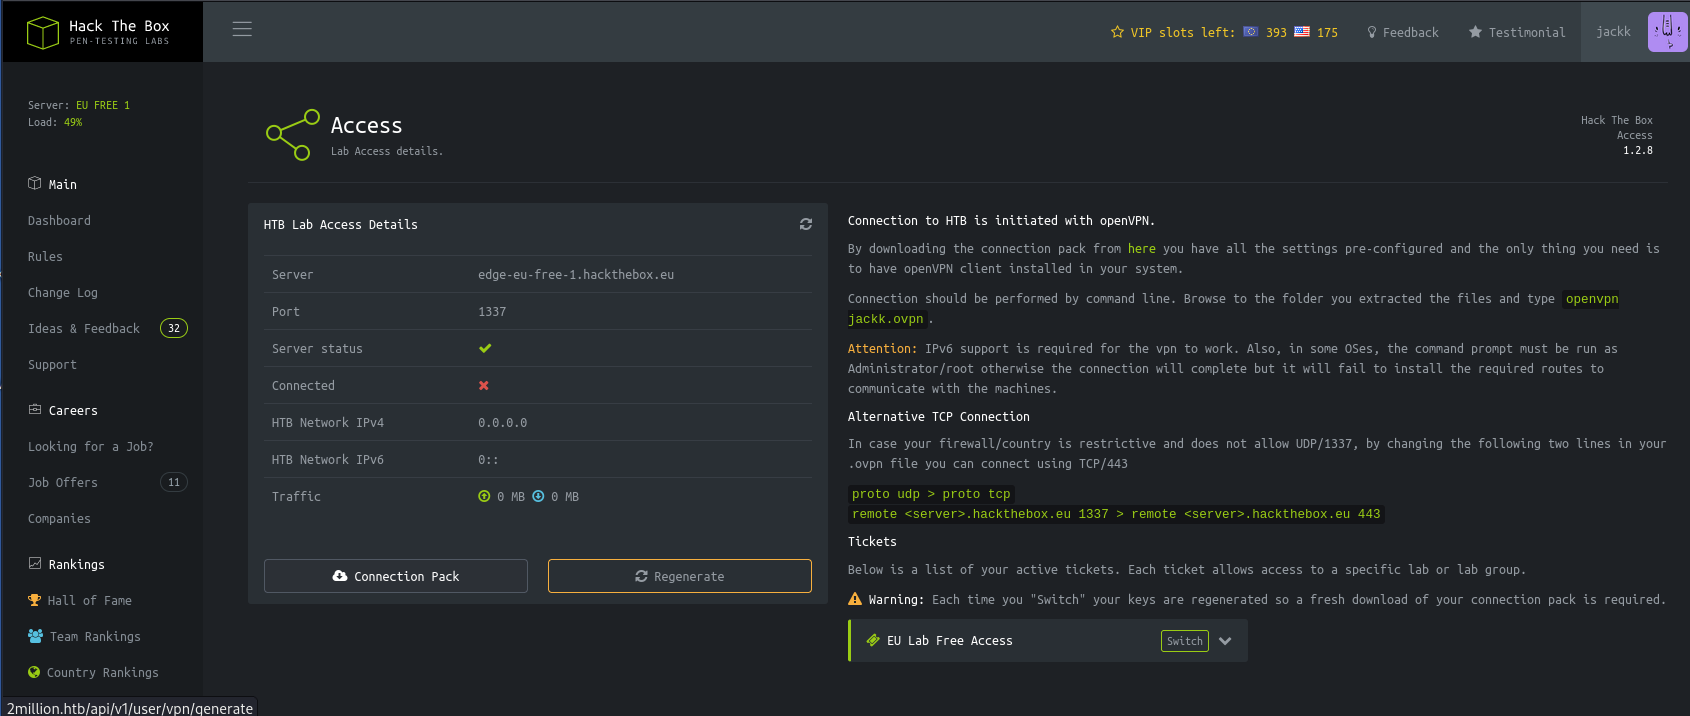Click the Rankings chart icon
This screenshot has height=716, width=1690.
35,563
